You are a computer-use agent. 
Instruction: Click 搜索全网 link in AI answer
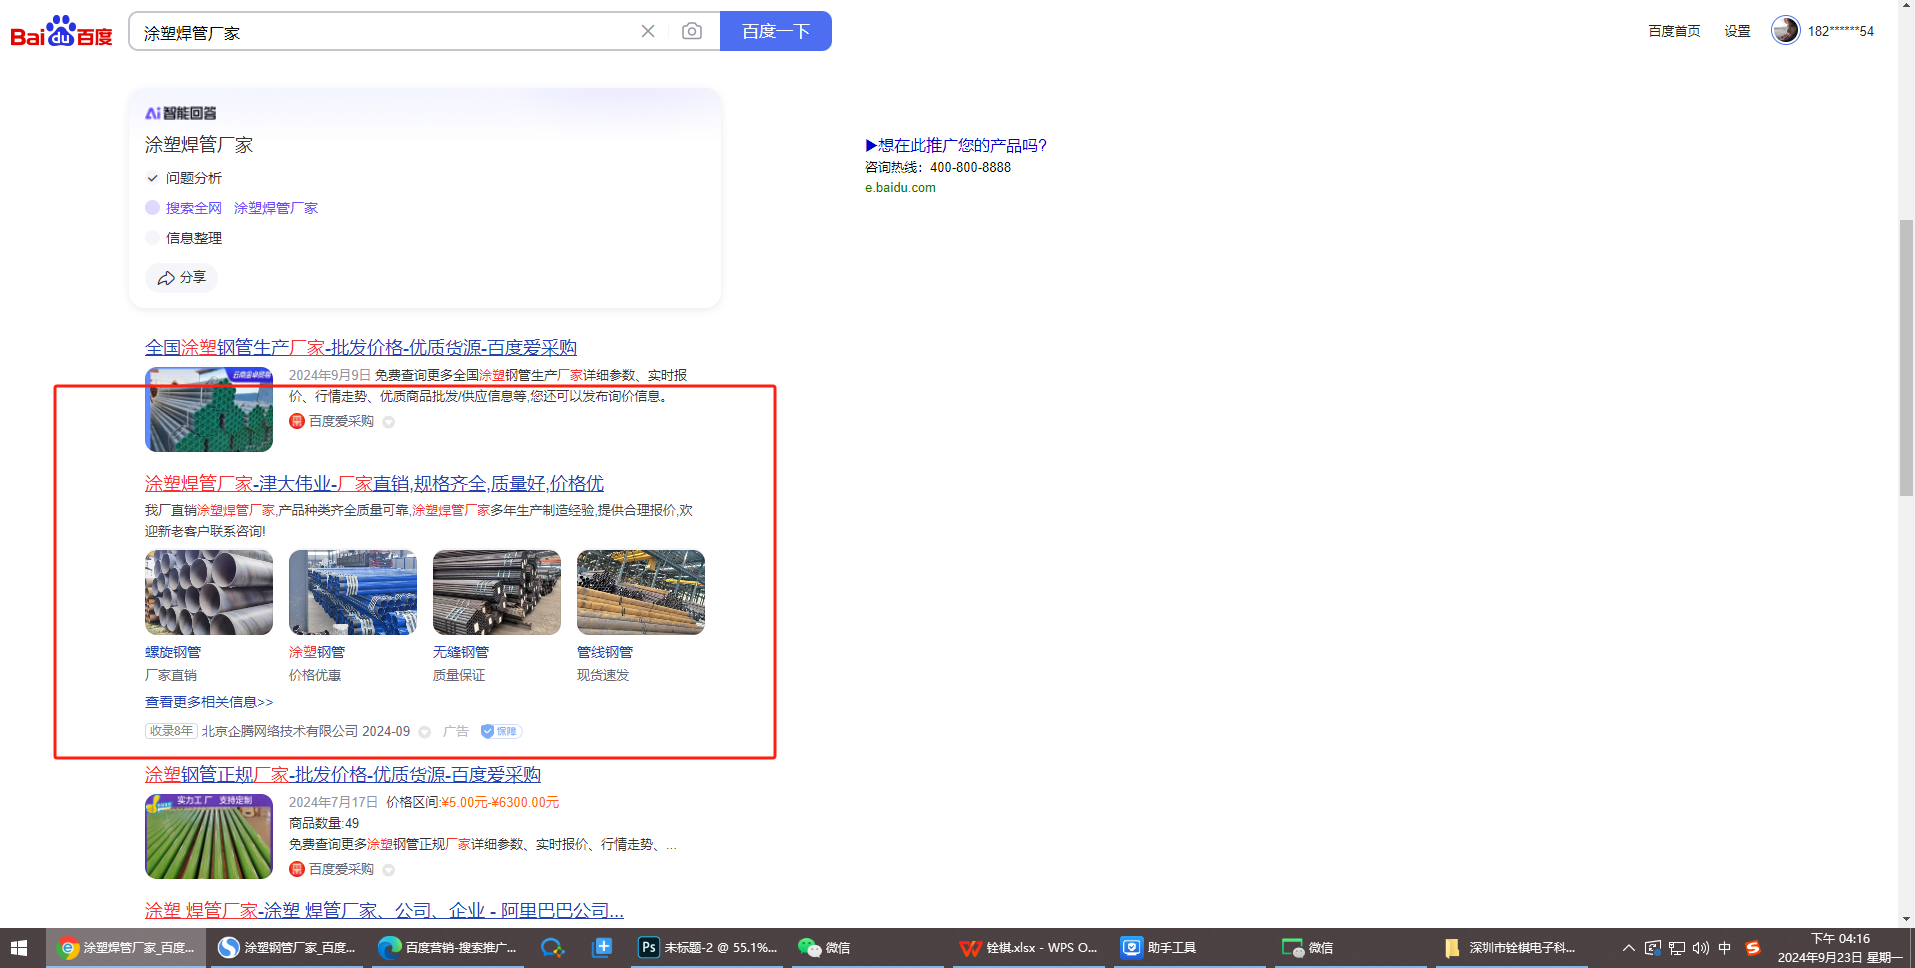coord(194,208)
